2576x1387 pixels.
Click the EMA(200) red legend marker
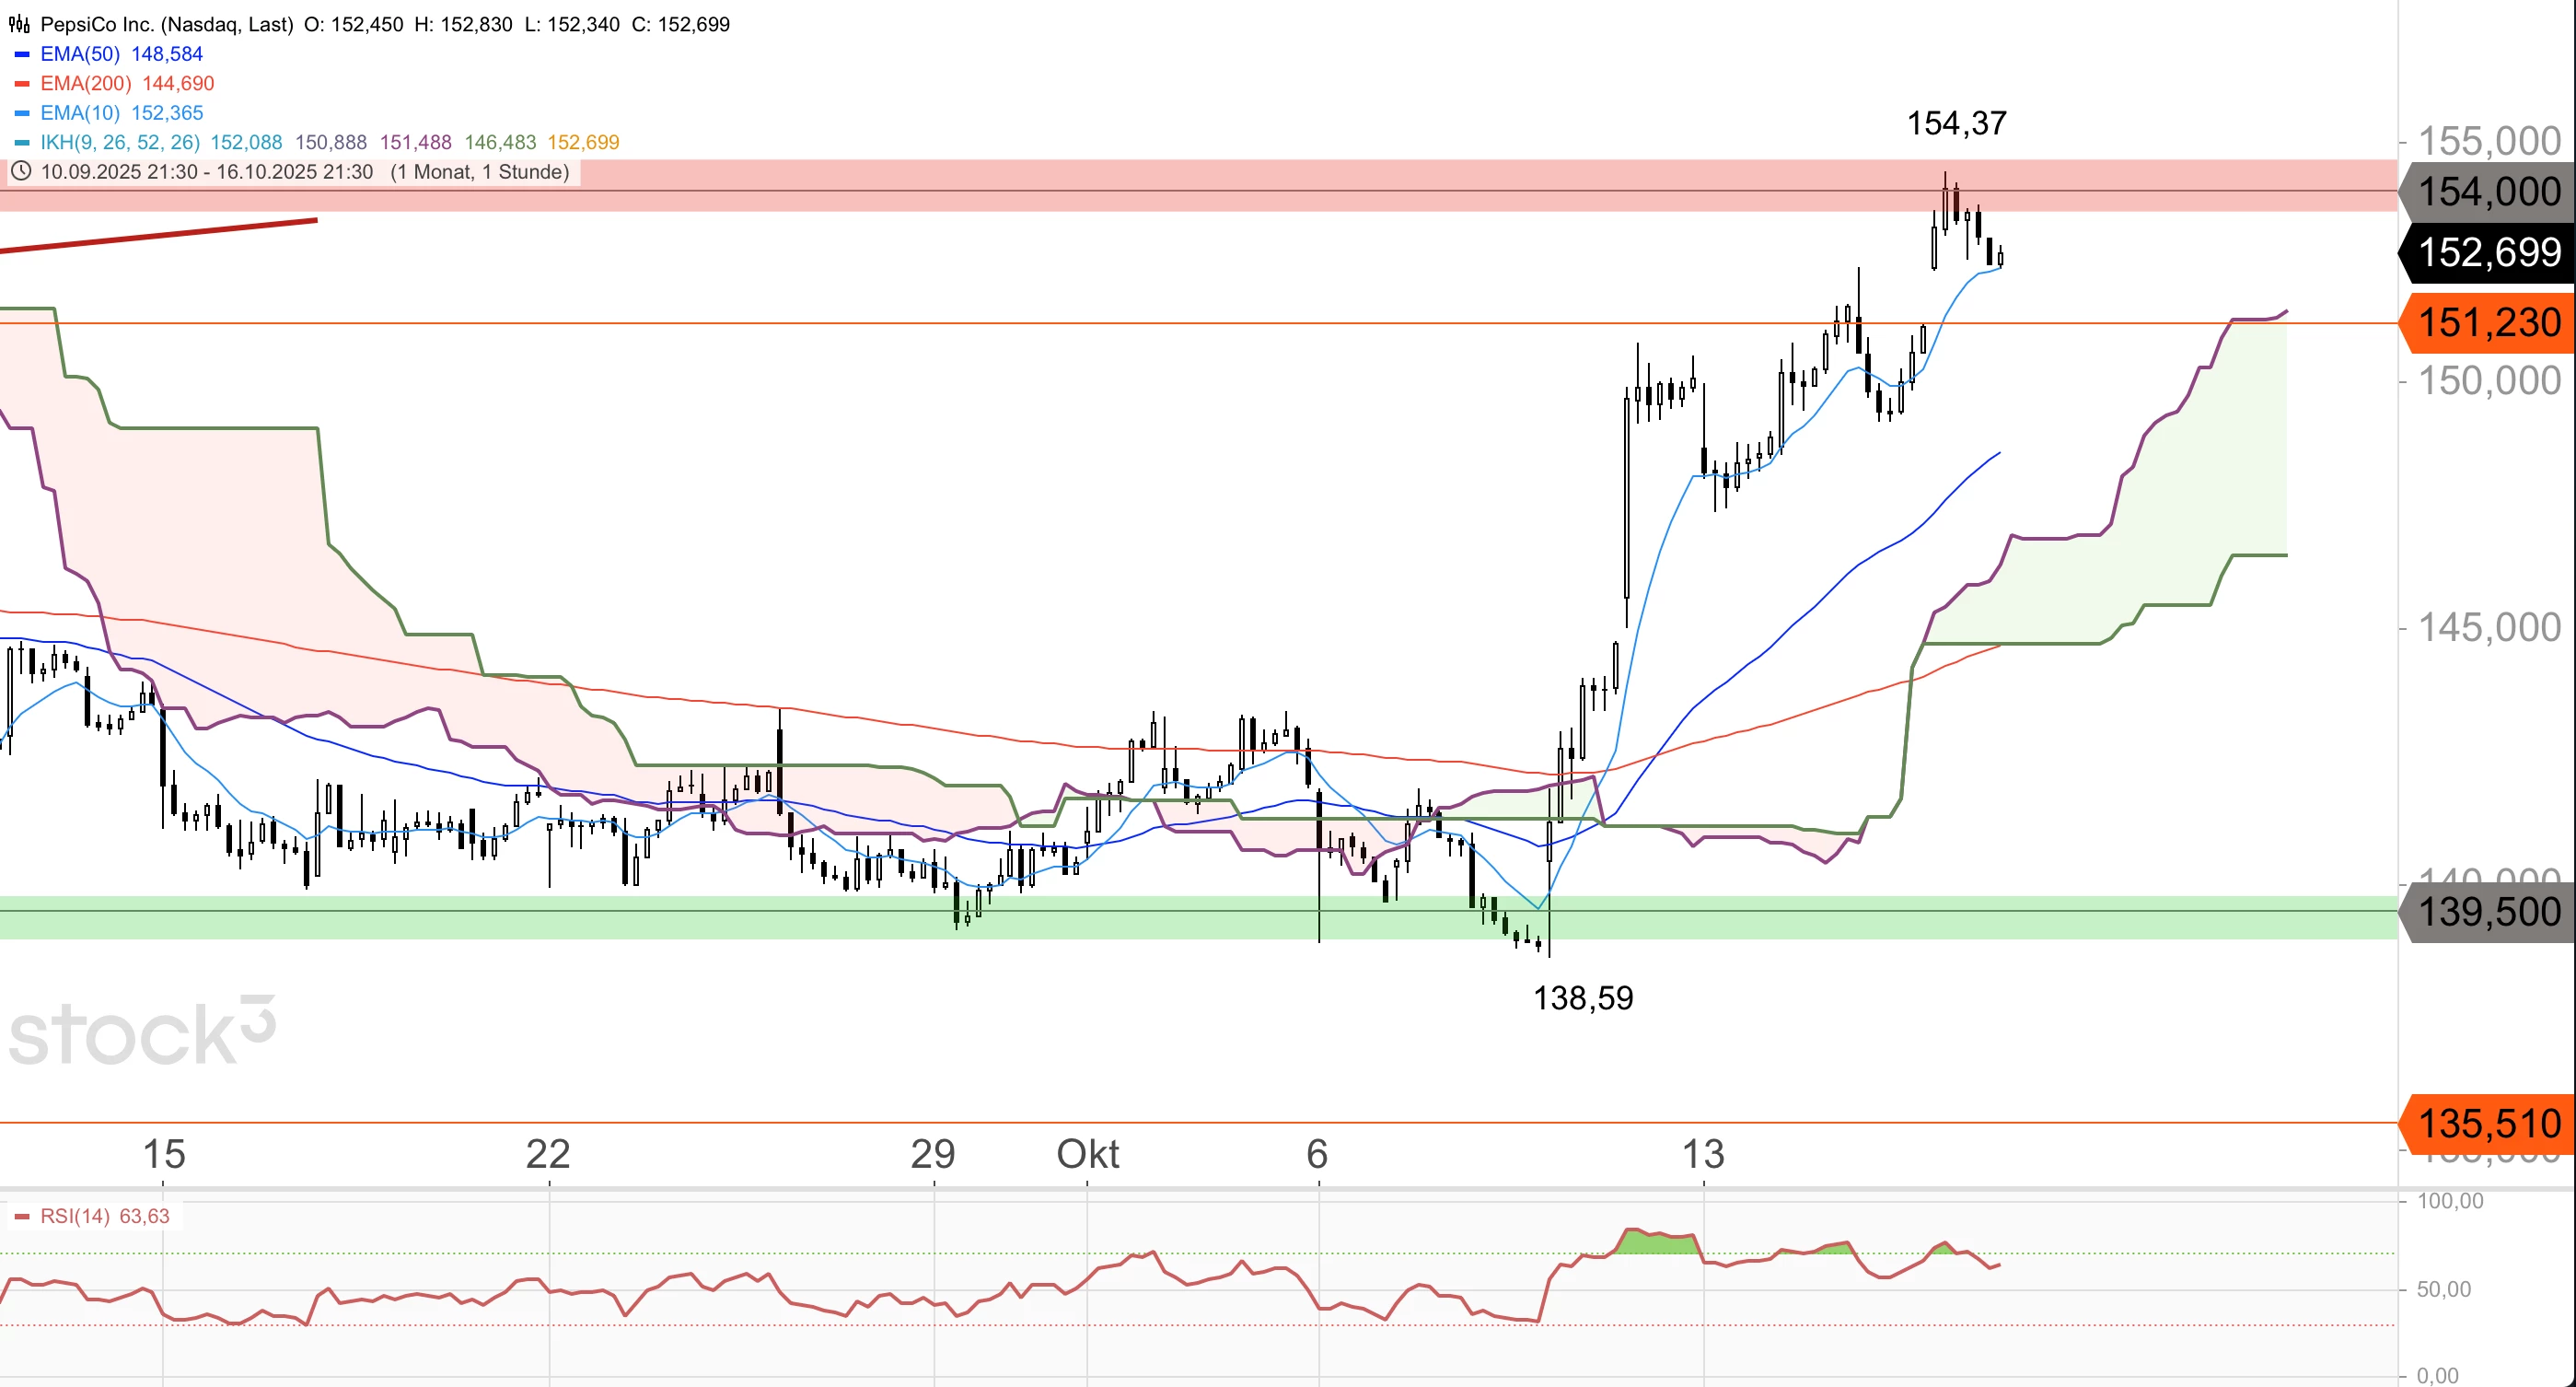22,84
